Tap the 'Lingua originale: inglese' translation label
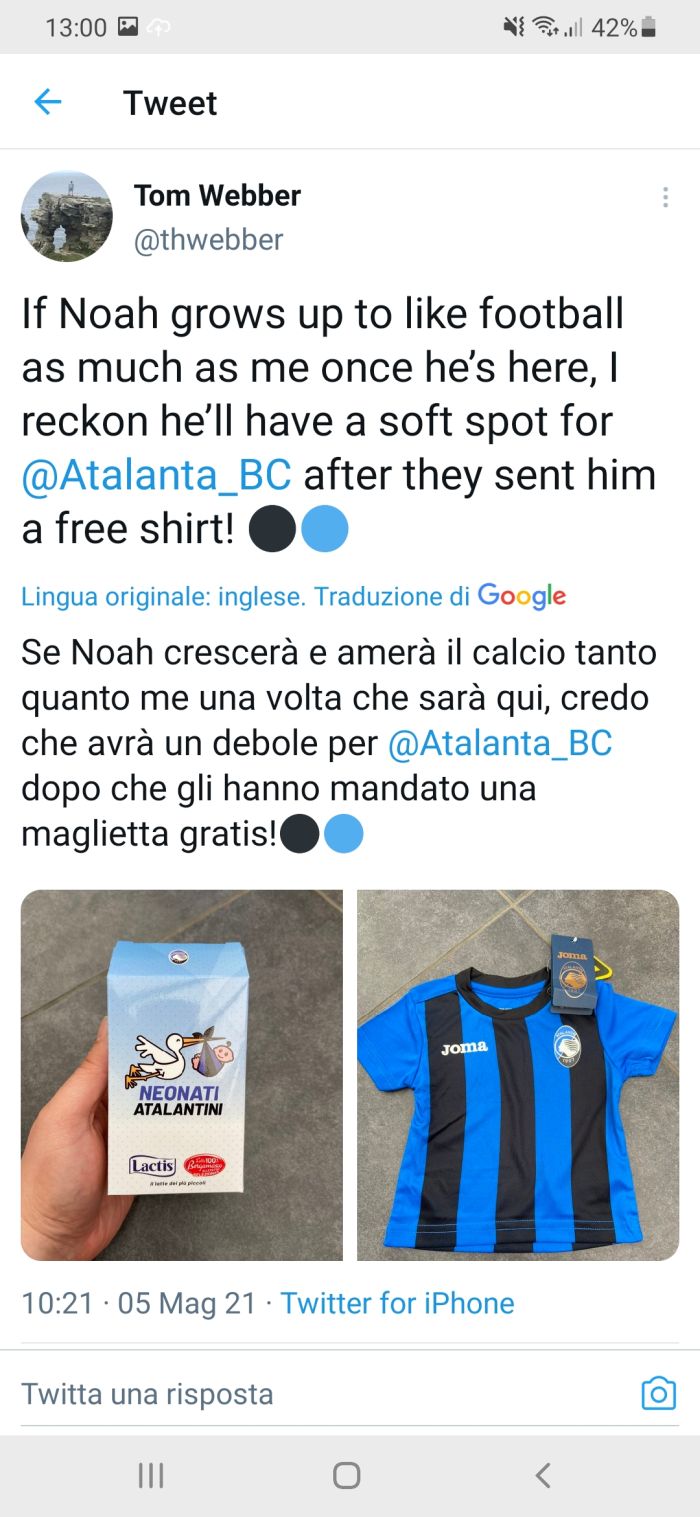Screen dimensions: 700x1517 [x=163, y=597]
